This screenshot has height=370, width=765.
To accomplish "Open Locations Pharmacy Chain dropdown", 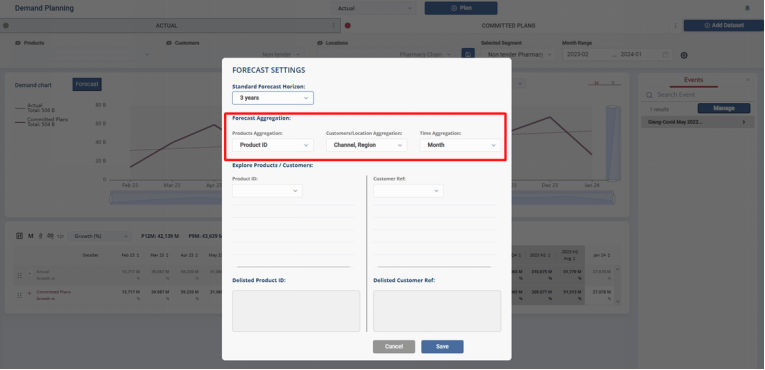I will point(386,55).
